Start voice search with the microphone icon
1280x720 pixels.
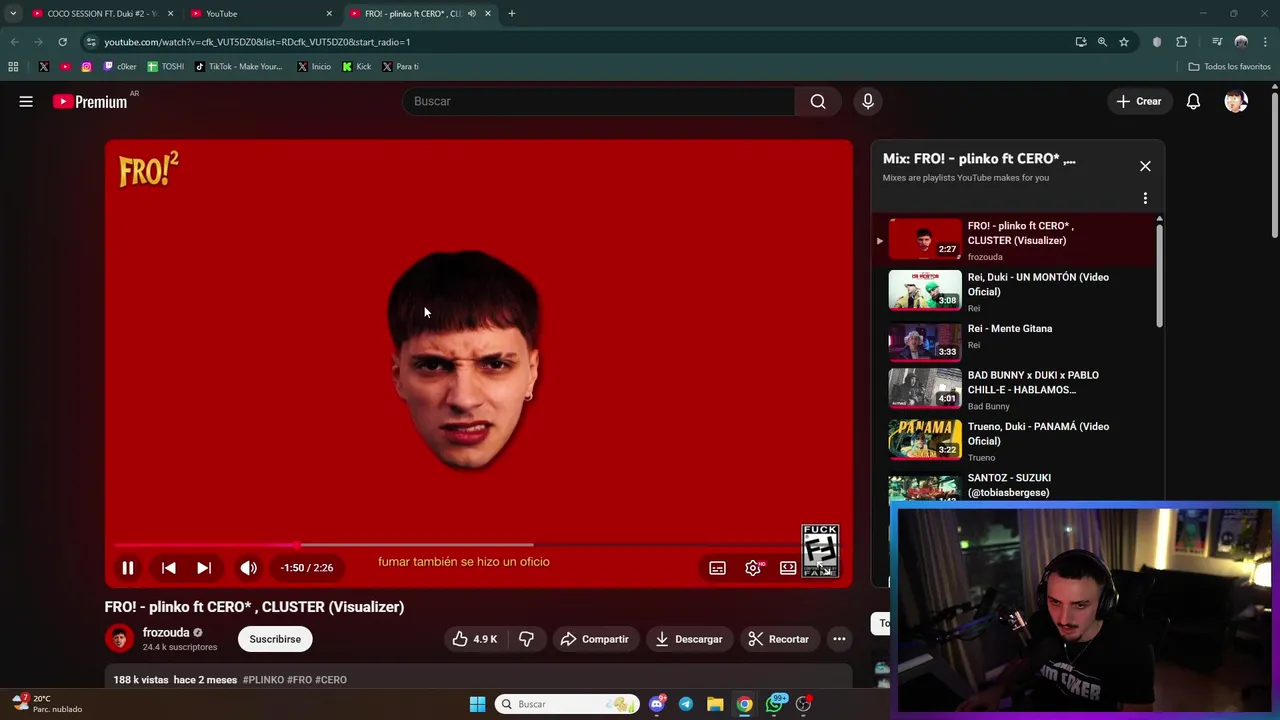pyautogui.click(x=868, y=101)
